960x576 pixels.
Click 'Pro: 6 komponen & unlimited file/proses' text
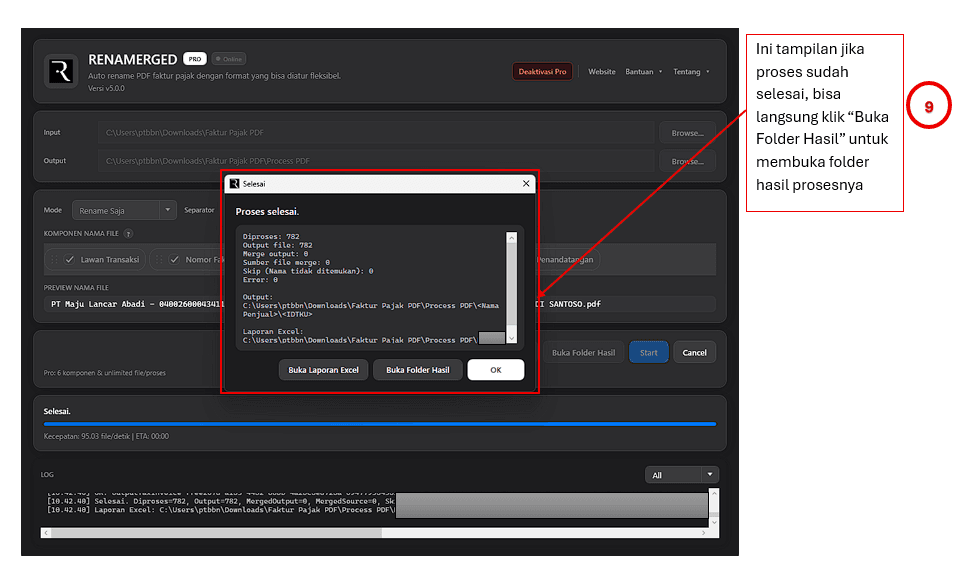tap(105, 373)
